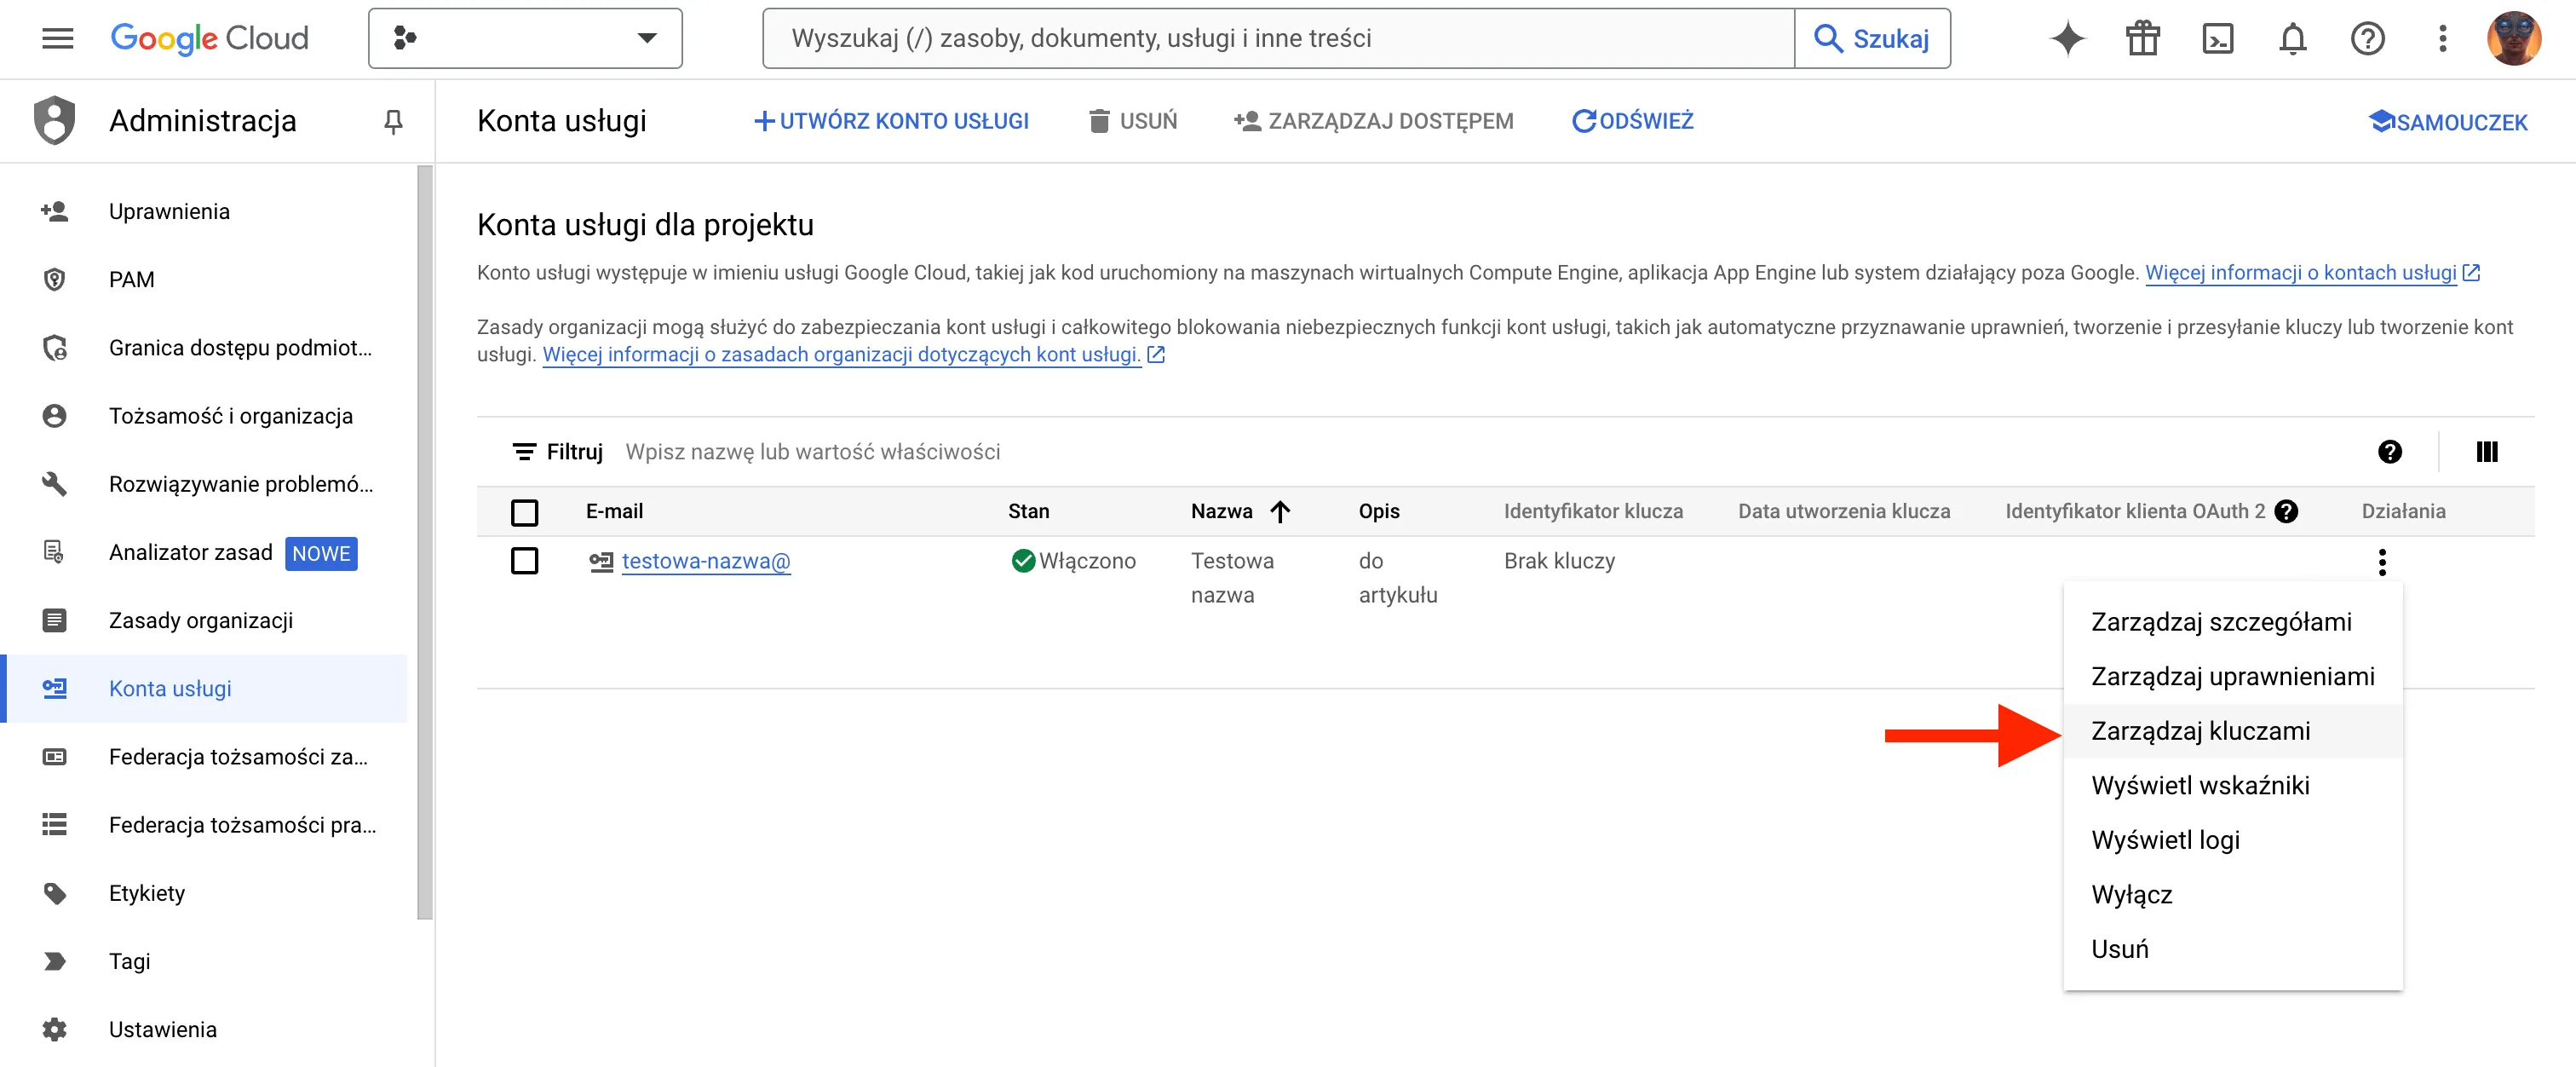2576x1067 pixels.
Task: Open the Gemini sparkle assistant icon
Action: pyautogui.click(x=2067, y=38)
